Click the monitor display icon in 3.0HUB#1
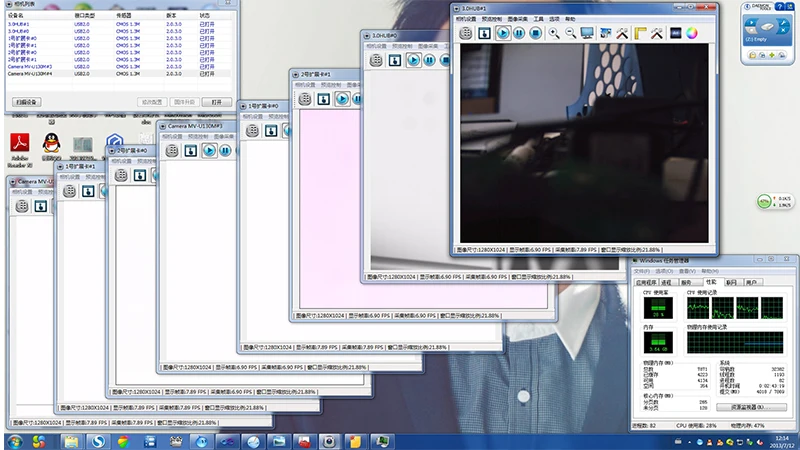The height and width of the screenshot is (450, 800). pos(587,33)
